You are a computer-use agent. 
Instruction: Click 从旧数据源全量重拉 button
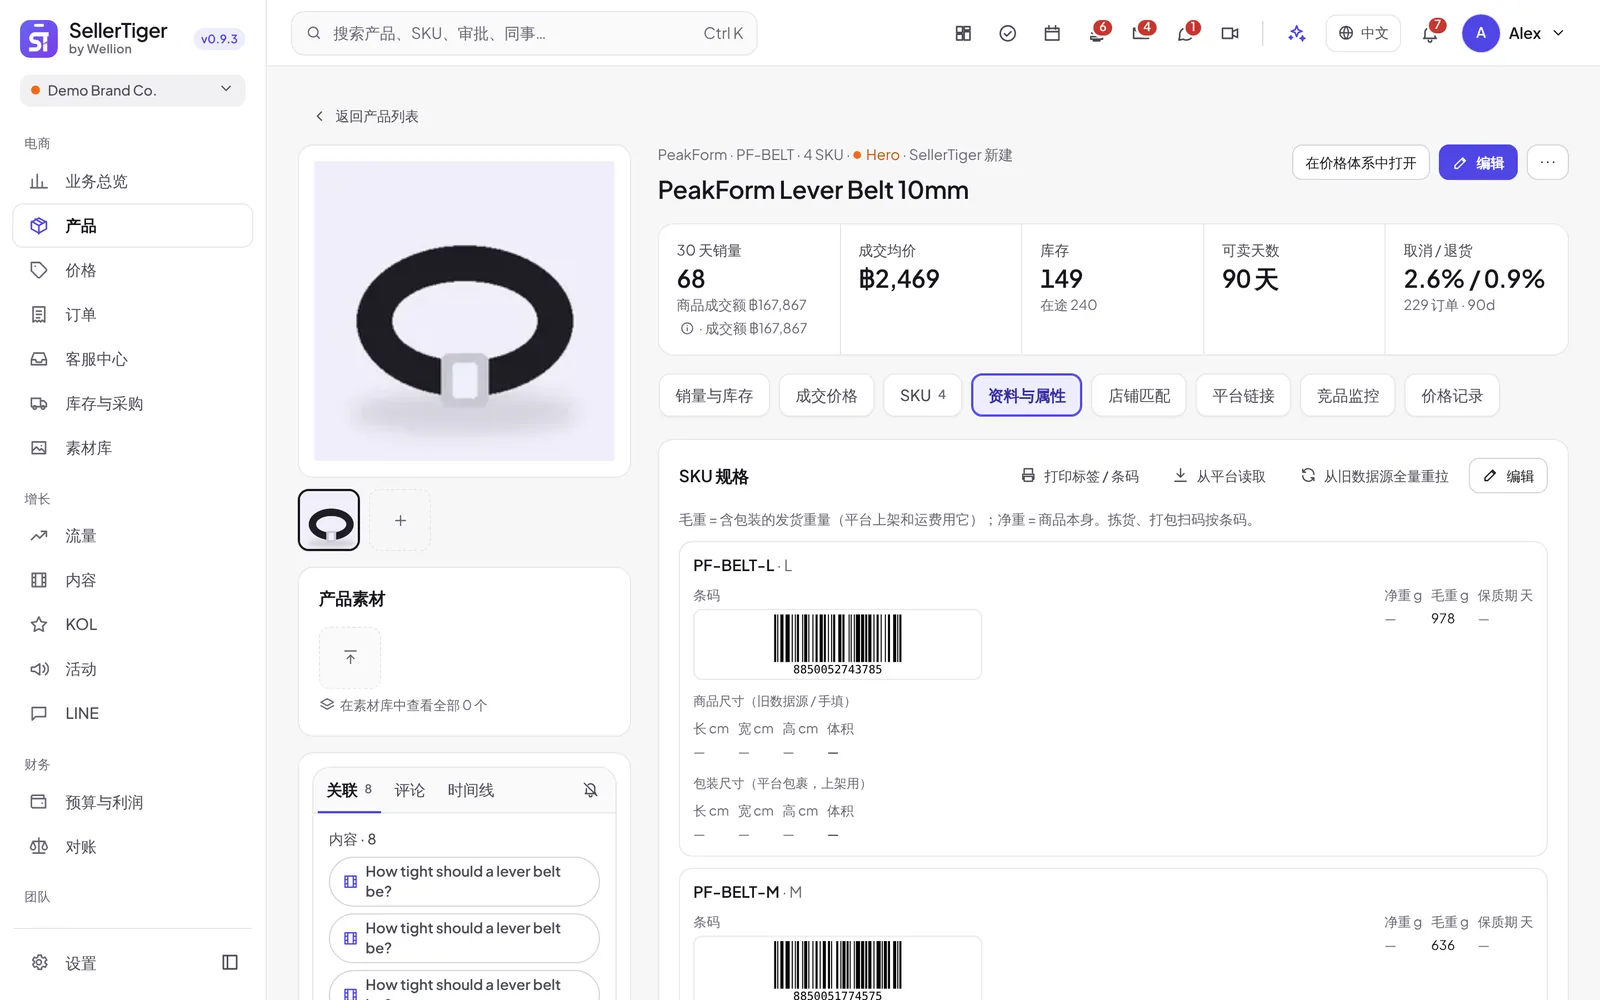click(x=1374, y=476)
